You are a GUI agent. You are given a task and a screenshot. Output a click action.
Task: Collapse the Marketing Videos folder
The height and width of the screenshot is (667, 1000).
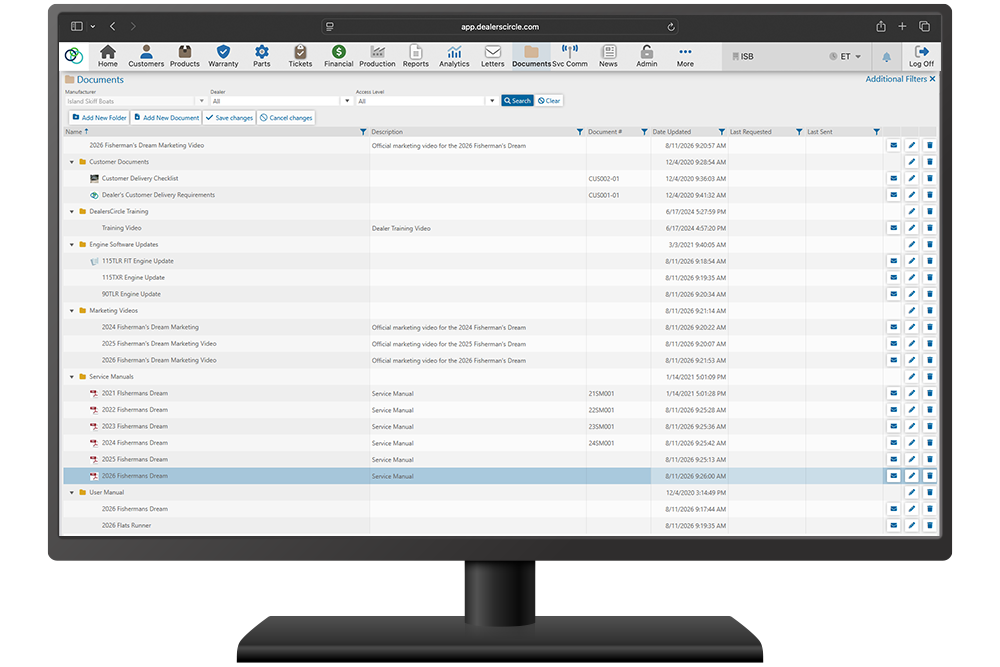pyautogui.click(x=71, y=311)
